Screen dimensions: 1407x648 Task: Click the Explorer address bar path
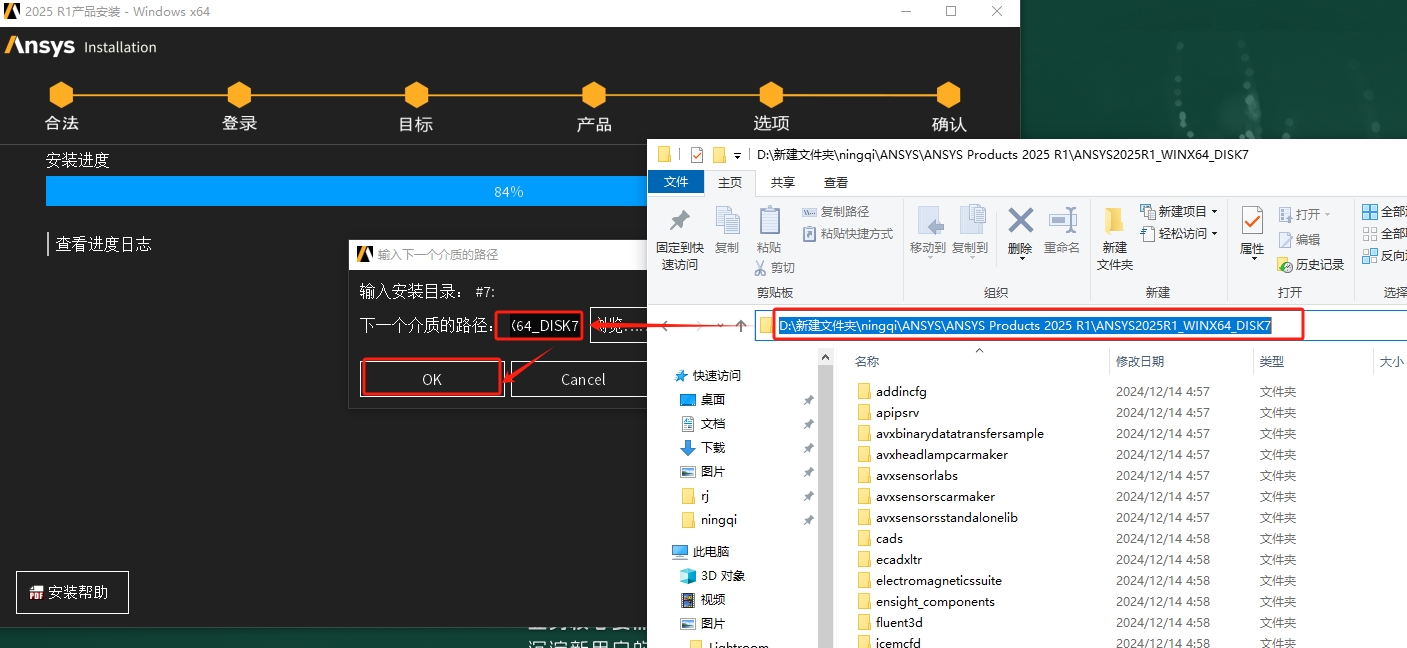point(1025,325)
